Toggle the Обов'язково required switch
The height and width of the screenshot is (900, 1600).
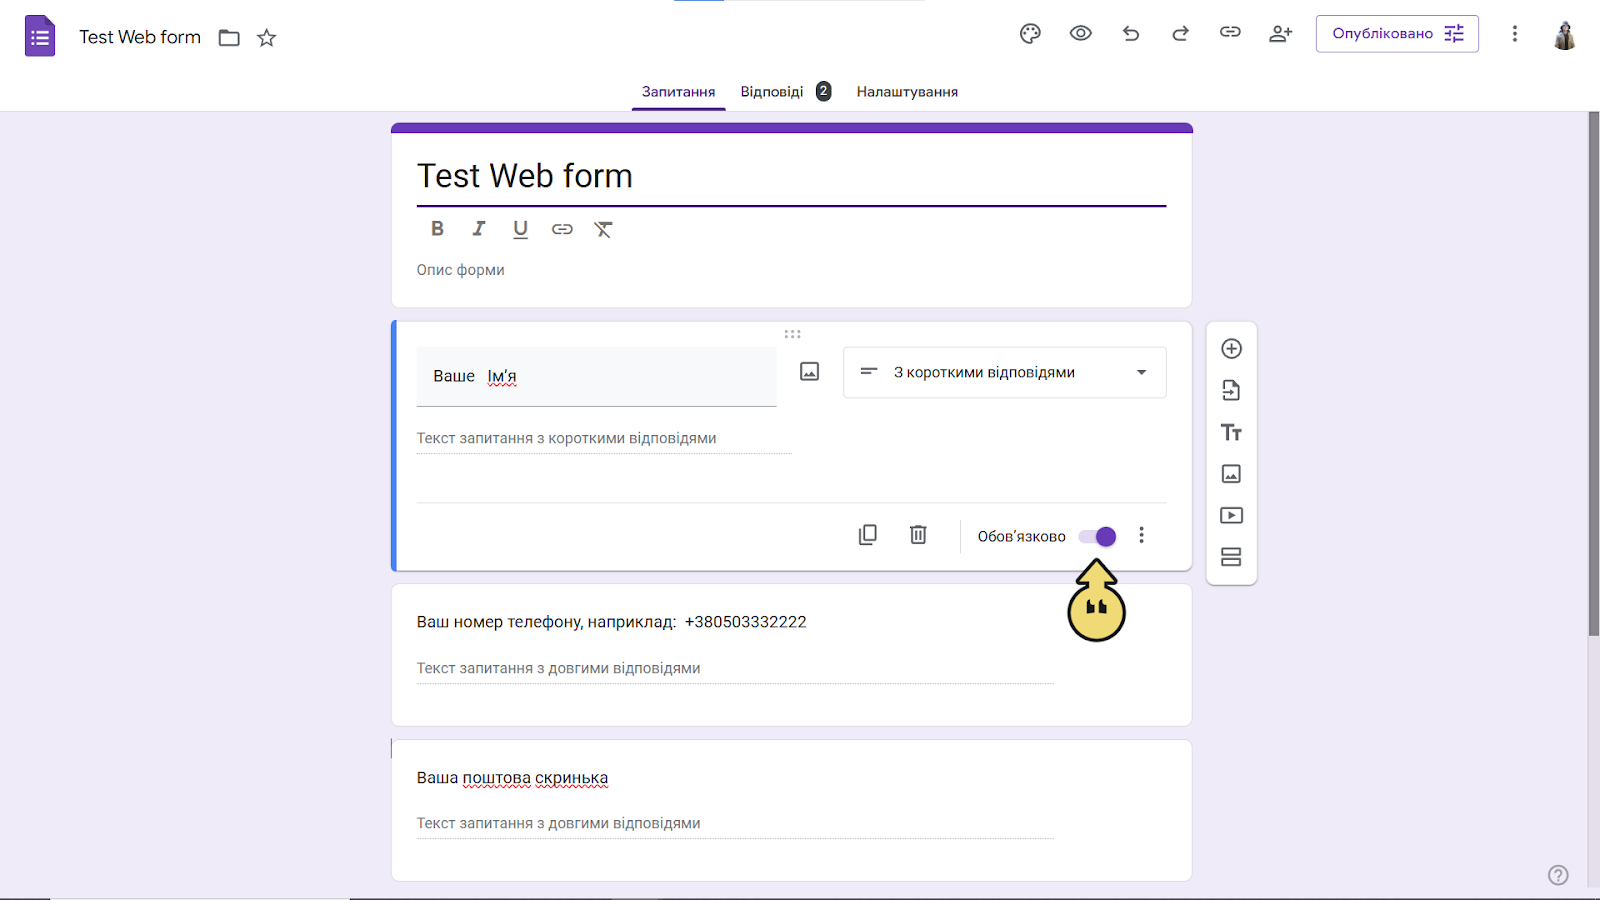pyautogui.click(x=1098, y=537)
